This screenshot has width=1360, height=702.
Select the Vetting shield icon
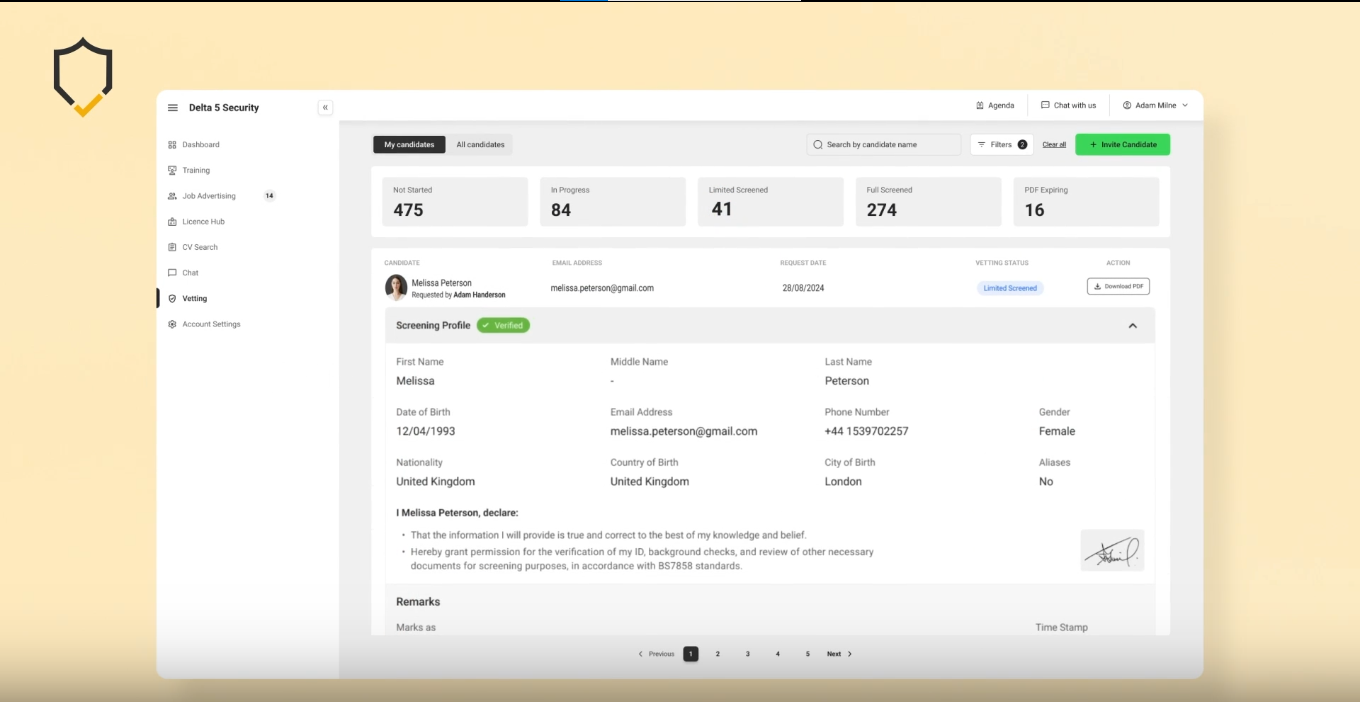pos(171,298)
